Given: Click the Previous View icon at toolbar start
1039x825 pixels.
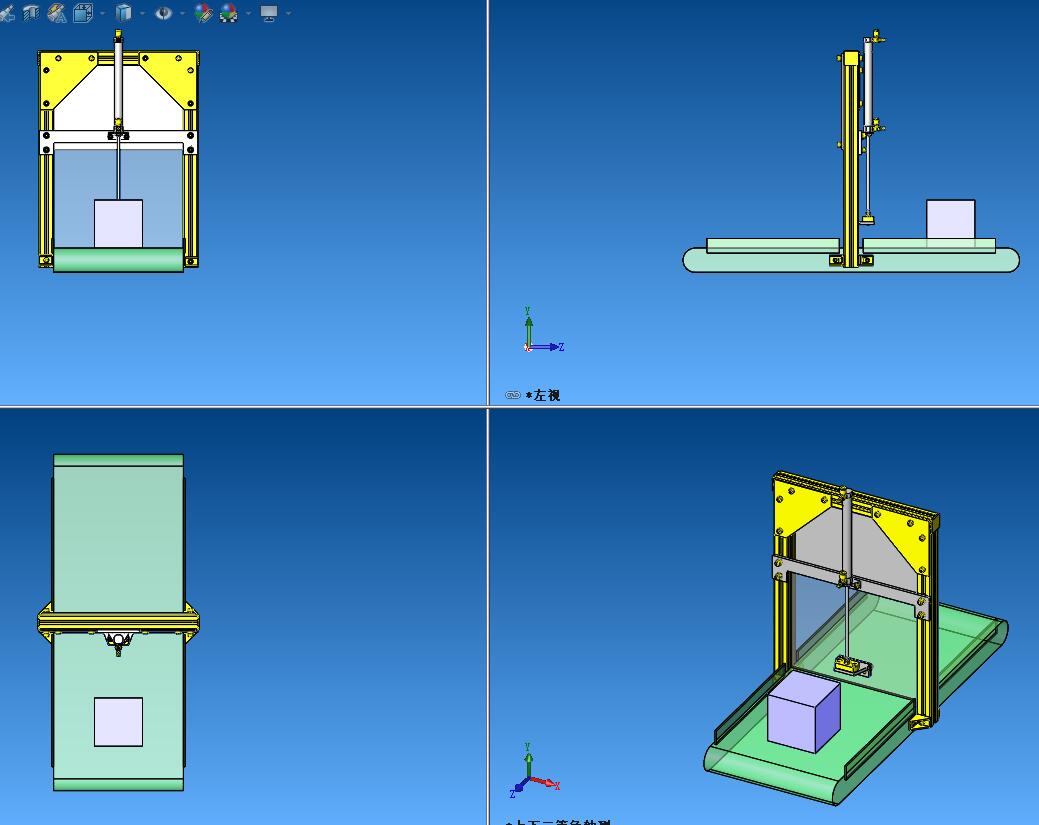Looking at the screenshot, I should tap(7, 13).
